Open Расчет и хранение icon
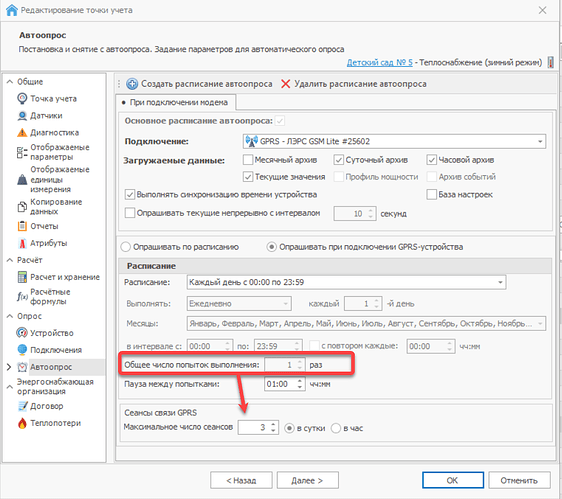Screen dimensions: 562x499 (x=22, y=277)
